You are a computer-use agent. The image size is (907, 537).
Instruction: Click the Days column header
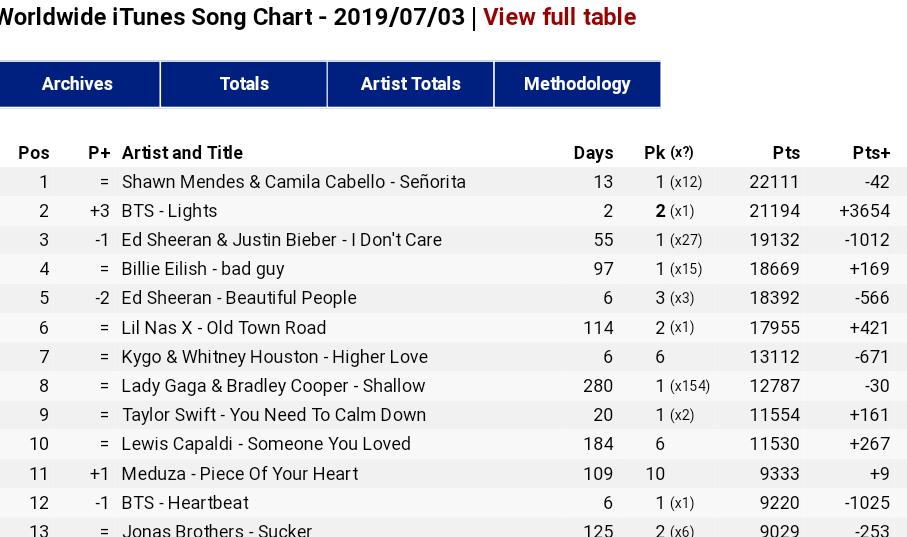[x=593, y=153]
